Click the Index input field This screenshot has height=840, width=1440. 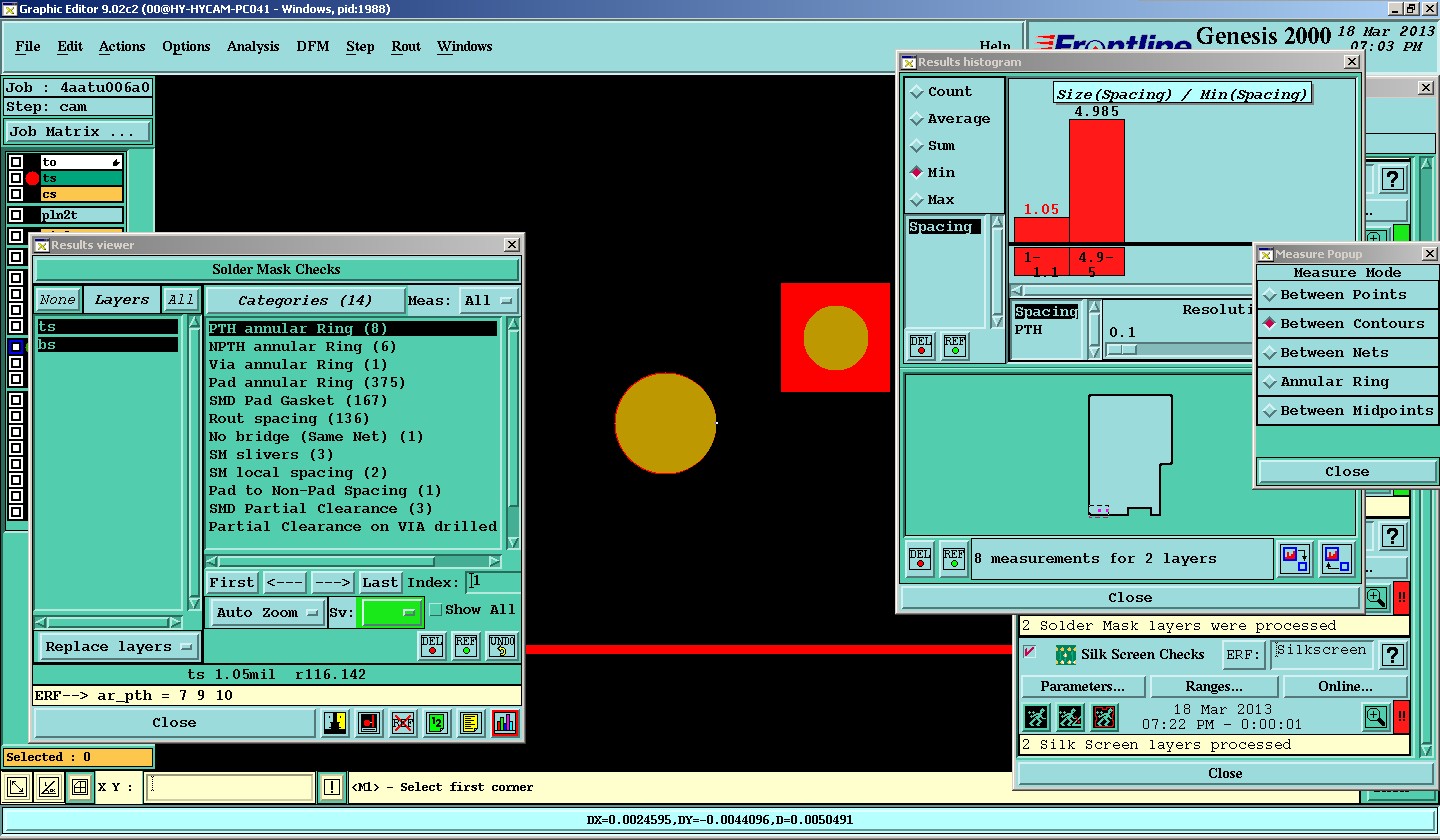pyautogui.click(x=494, y=581)
